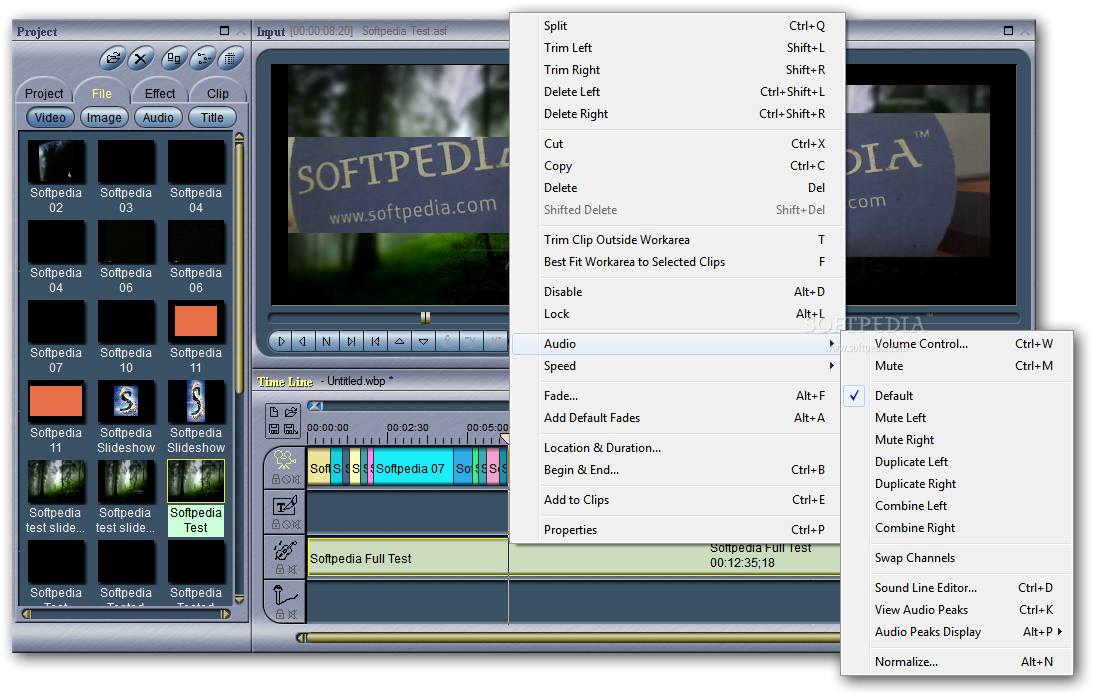
Task: Expand the Audio Peaks Display submenu arrow
Action: click(x=1060, y=632)
